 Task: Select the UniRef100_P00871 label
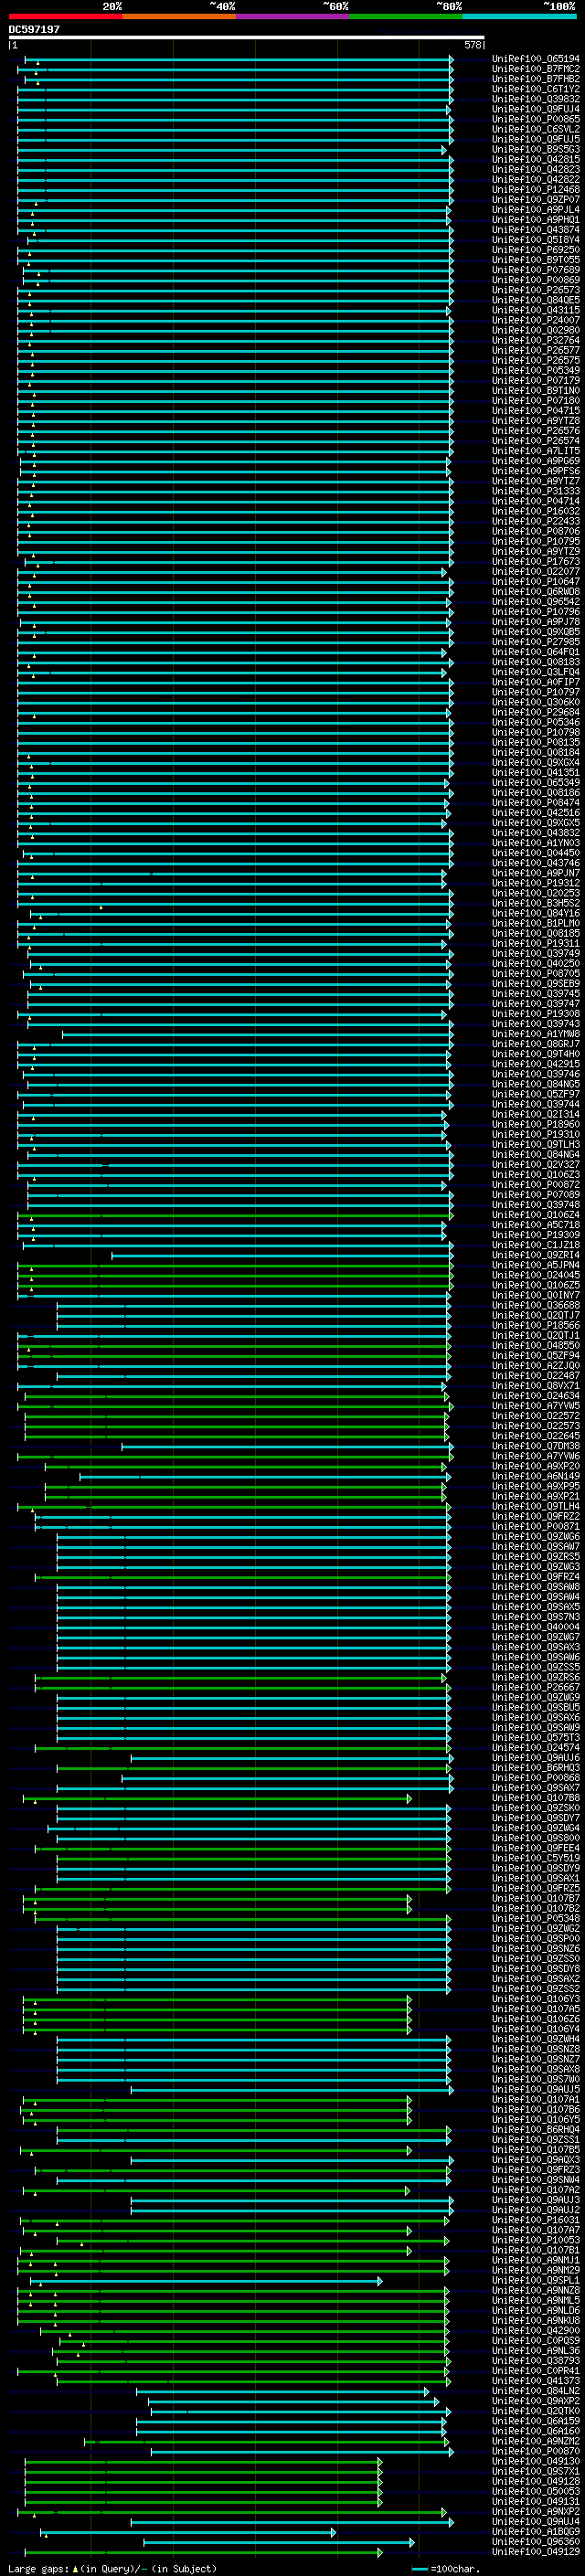(x=536, y=1526)
